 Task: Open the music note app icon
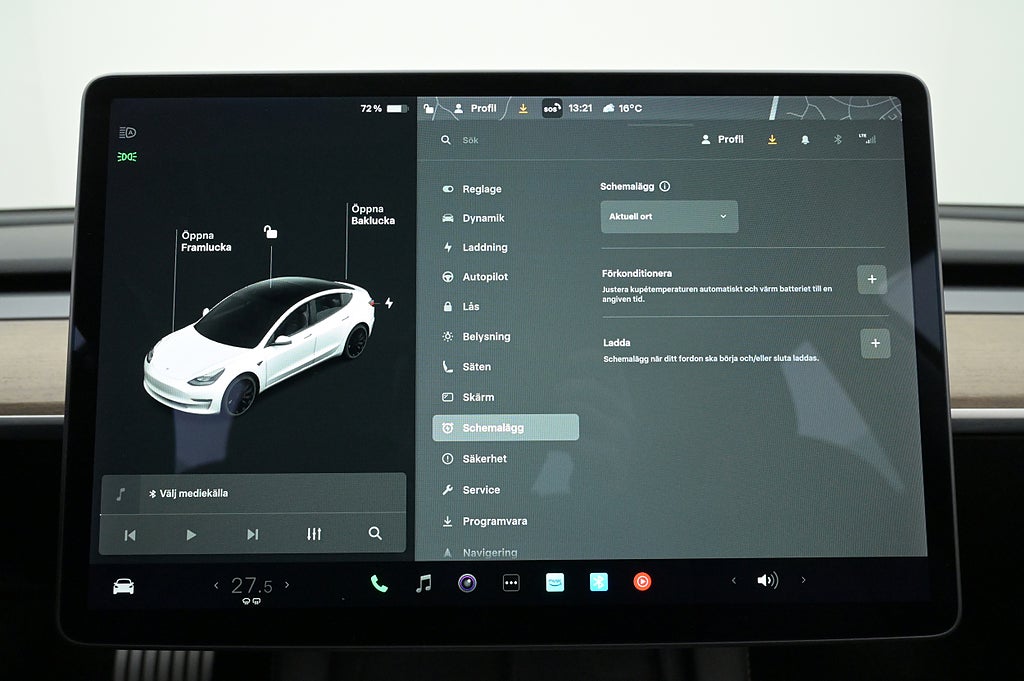[x=424, y=583]
